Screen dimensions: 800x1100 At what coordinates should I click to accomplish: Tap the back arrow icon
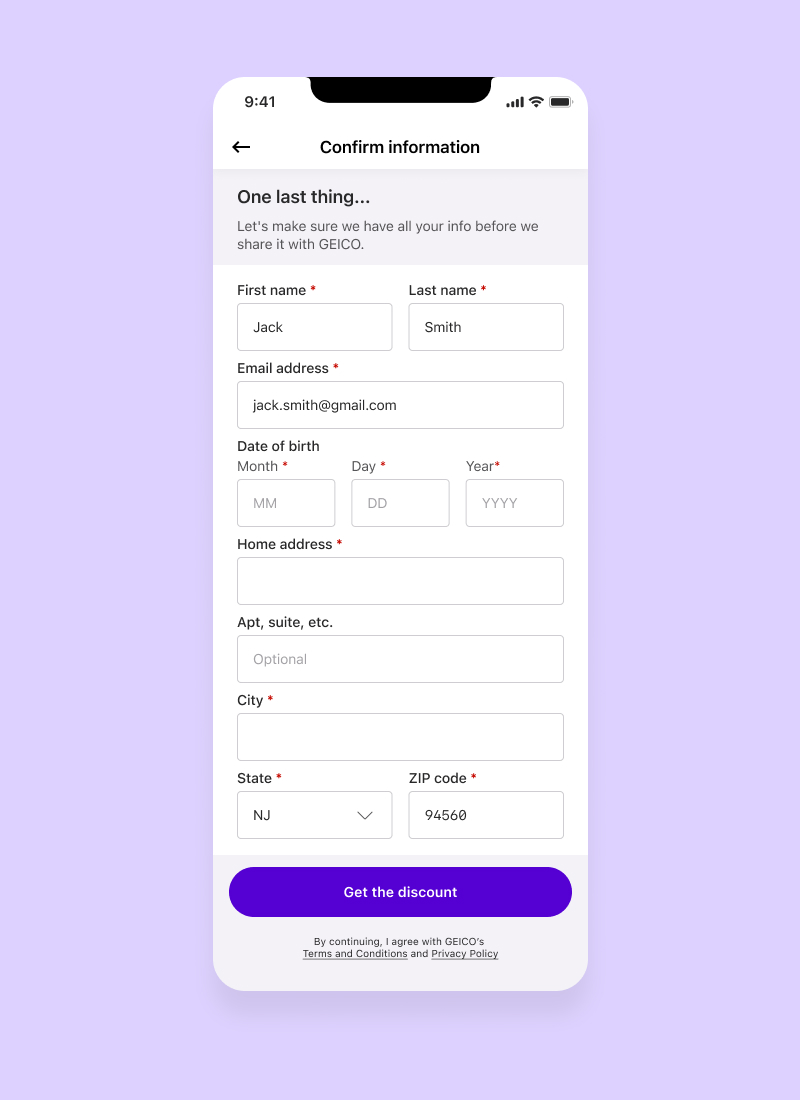pyautogui.click(x=241, y=147)
